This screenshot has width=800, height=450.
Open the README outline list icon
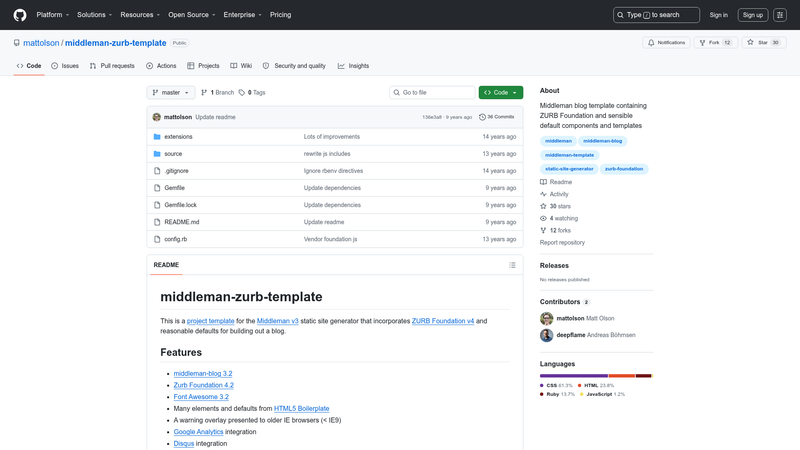click(x=512, y=265)
